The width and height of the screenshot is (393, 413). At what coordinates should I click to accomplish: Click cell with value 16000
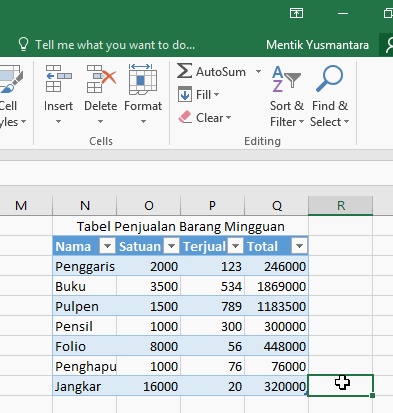click(148, 386)
